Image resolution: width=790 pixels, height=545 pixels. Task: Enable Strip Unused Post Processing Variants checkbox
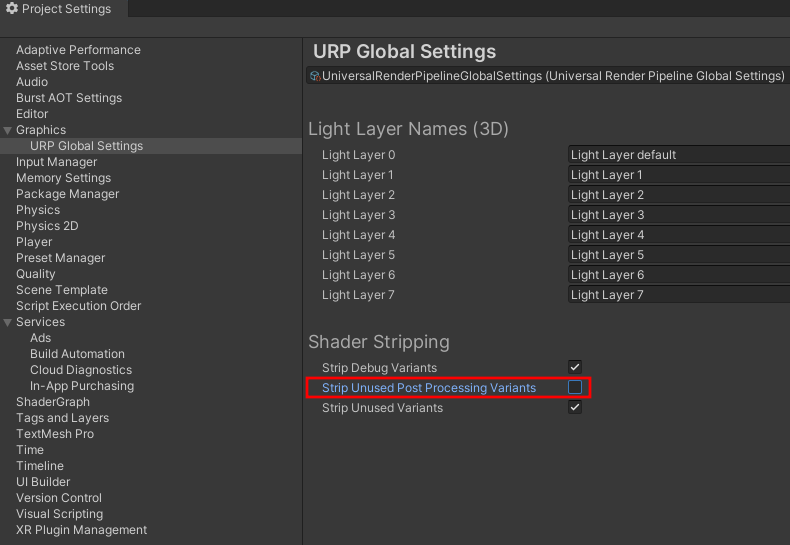575,388
